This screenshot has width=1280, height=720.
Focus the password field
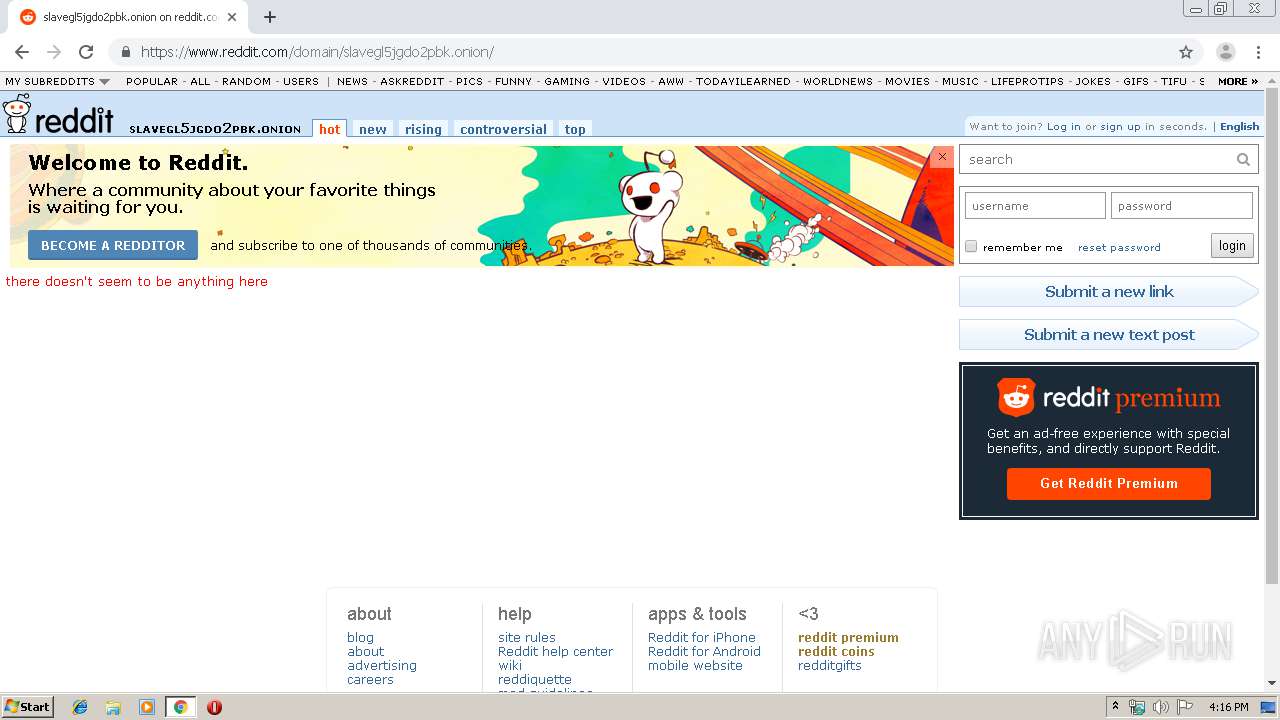(1181, 205)
